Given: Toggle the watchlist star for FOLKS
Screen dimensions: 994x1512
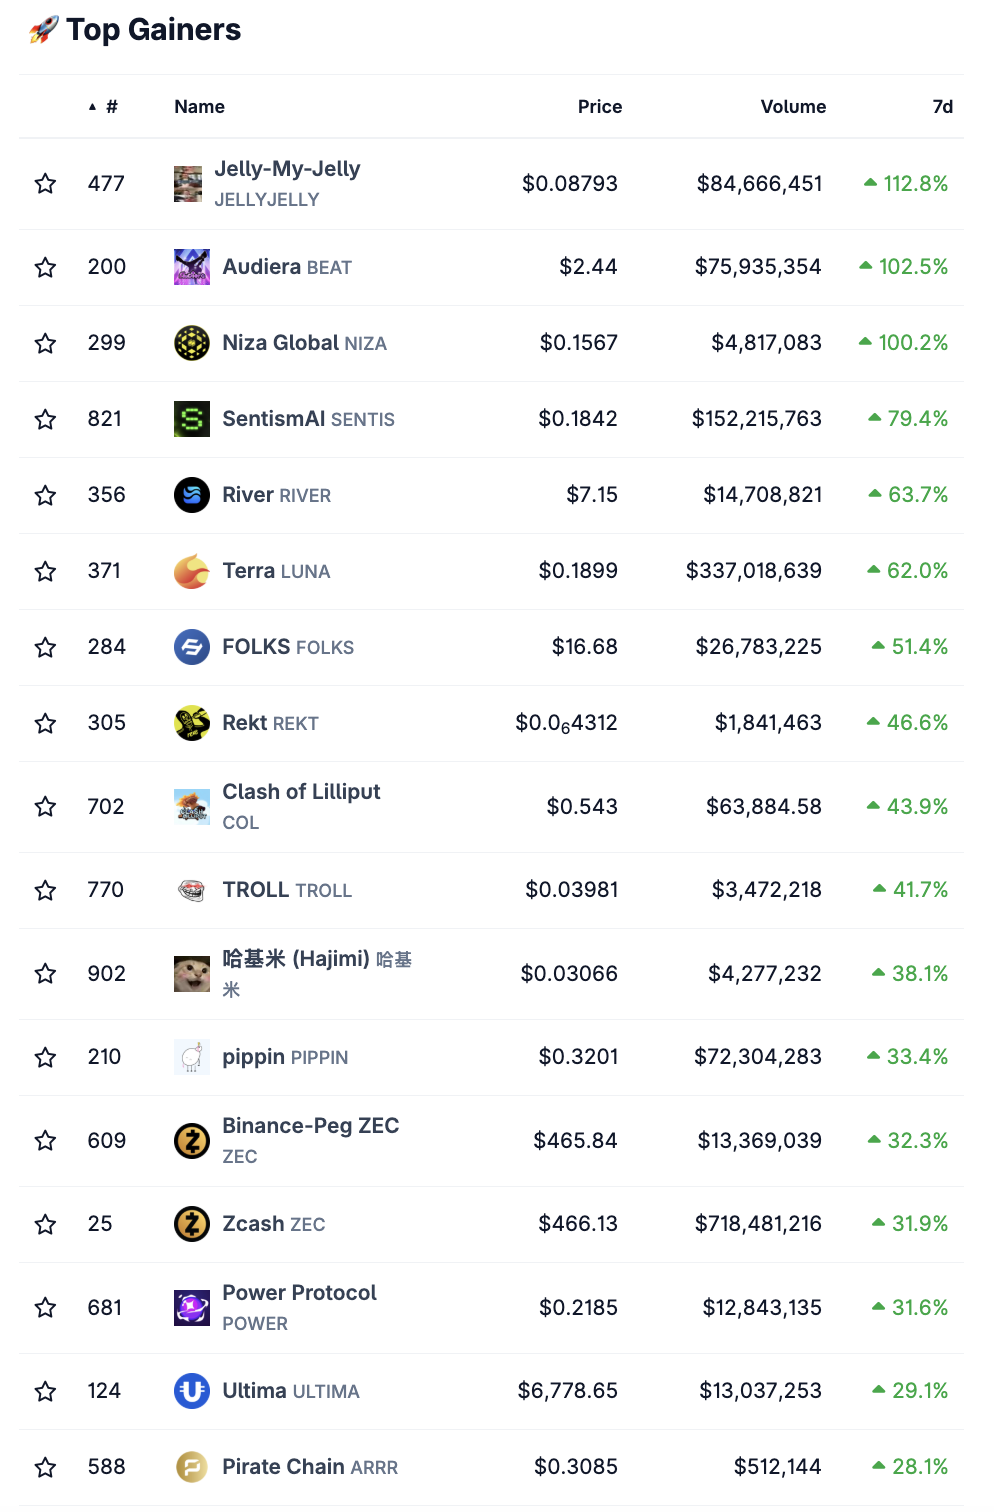Looking at the screenshot, I should pyautogui.click(x=45, y=647).
